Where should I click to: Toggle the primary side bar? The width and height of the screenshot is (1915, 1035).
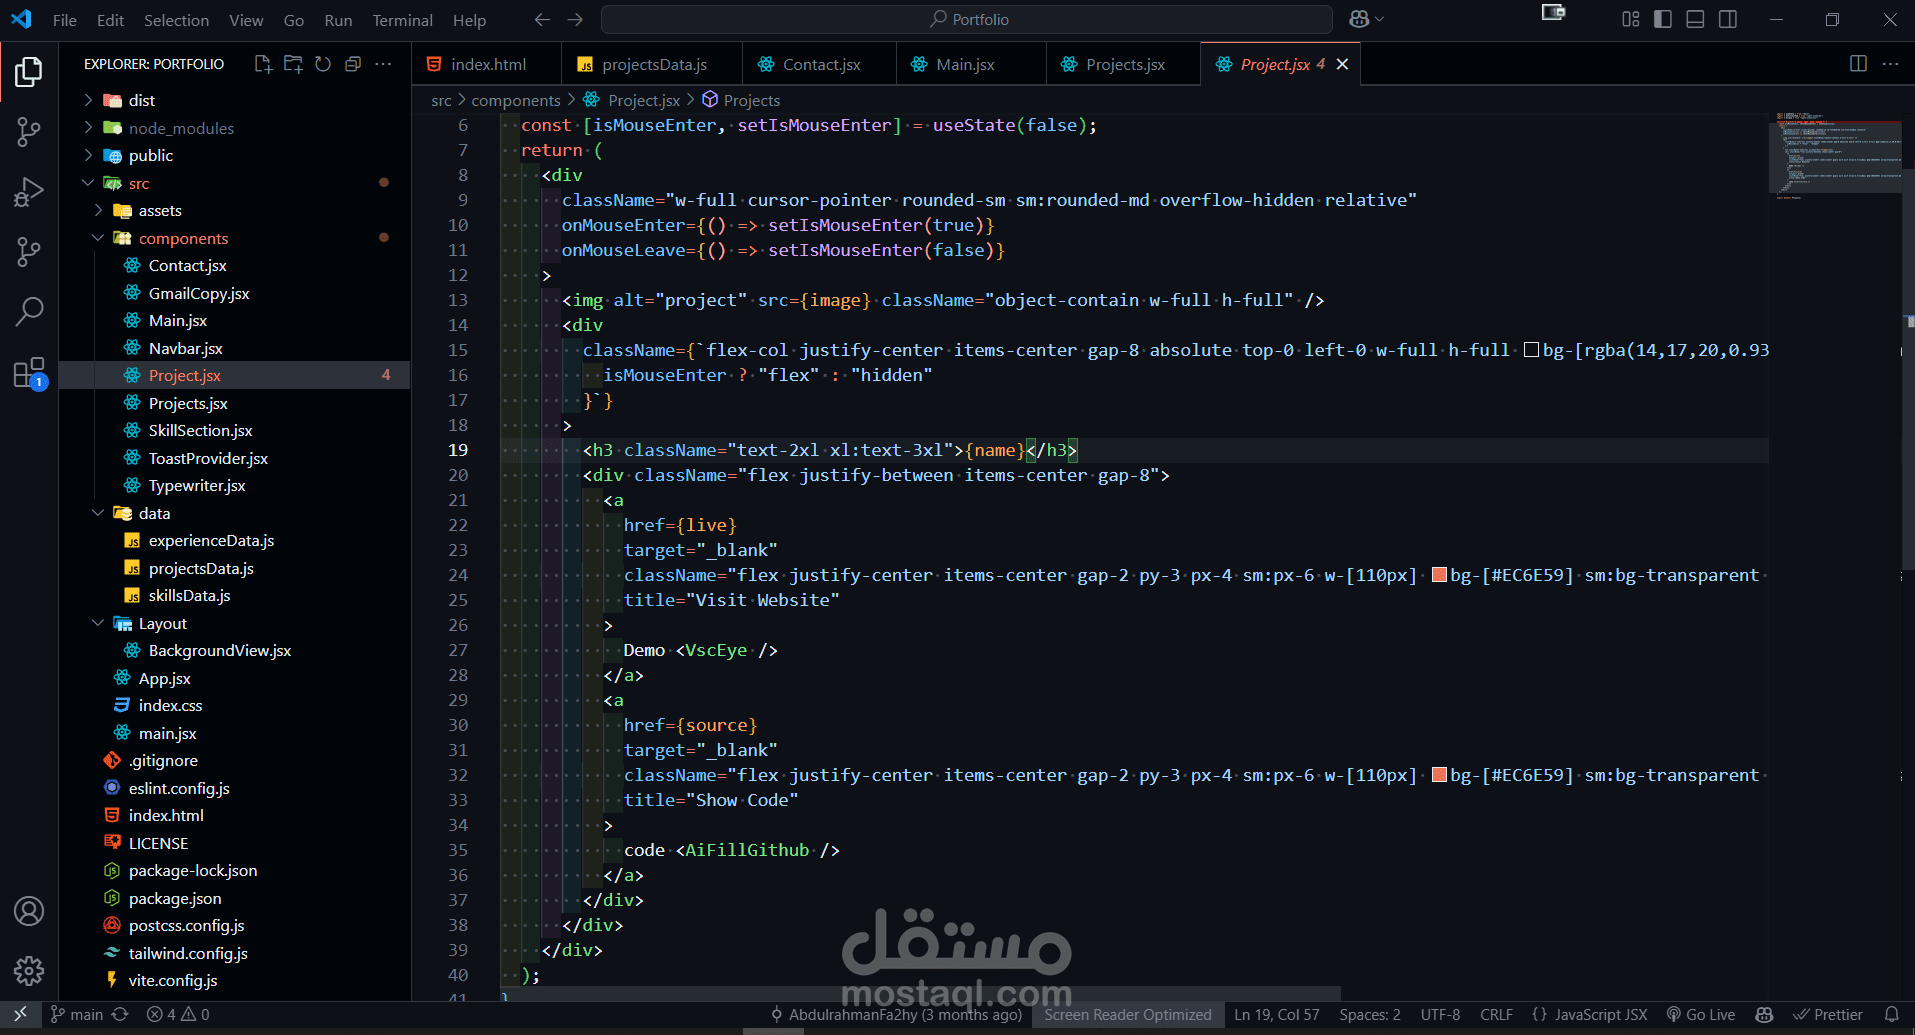pyautogui.click(x=1663, y=20)
